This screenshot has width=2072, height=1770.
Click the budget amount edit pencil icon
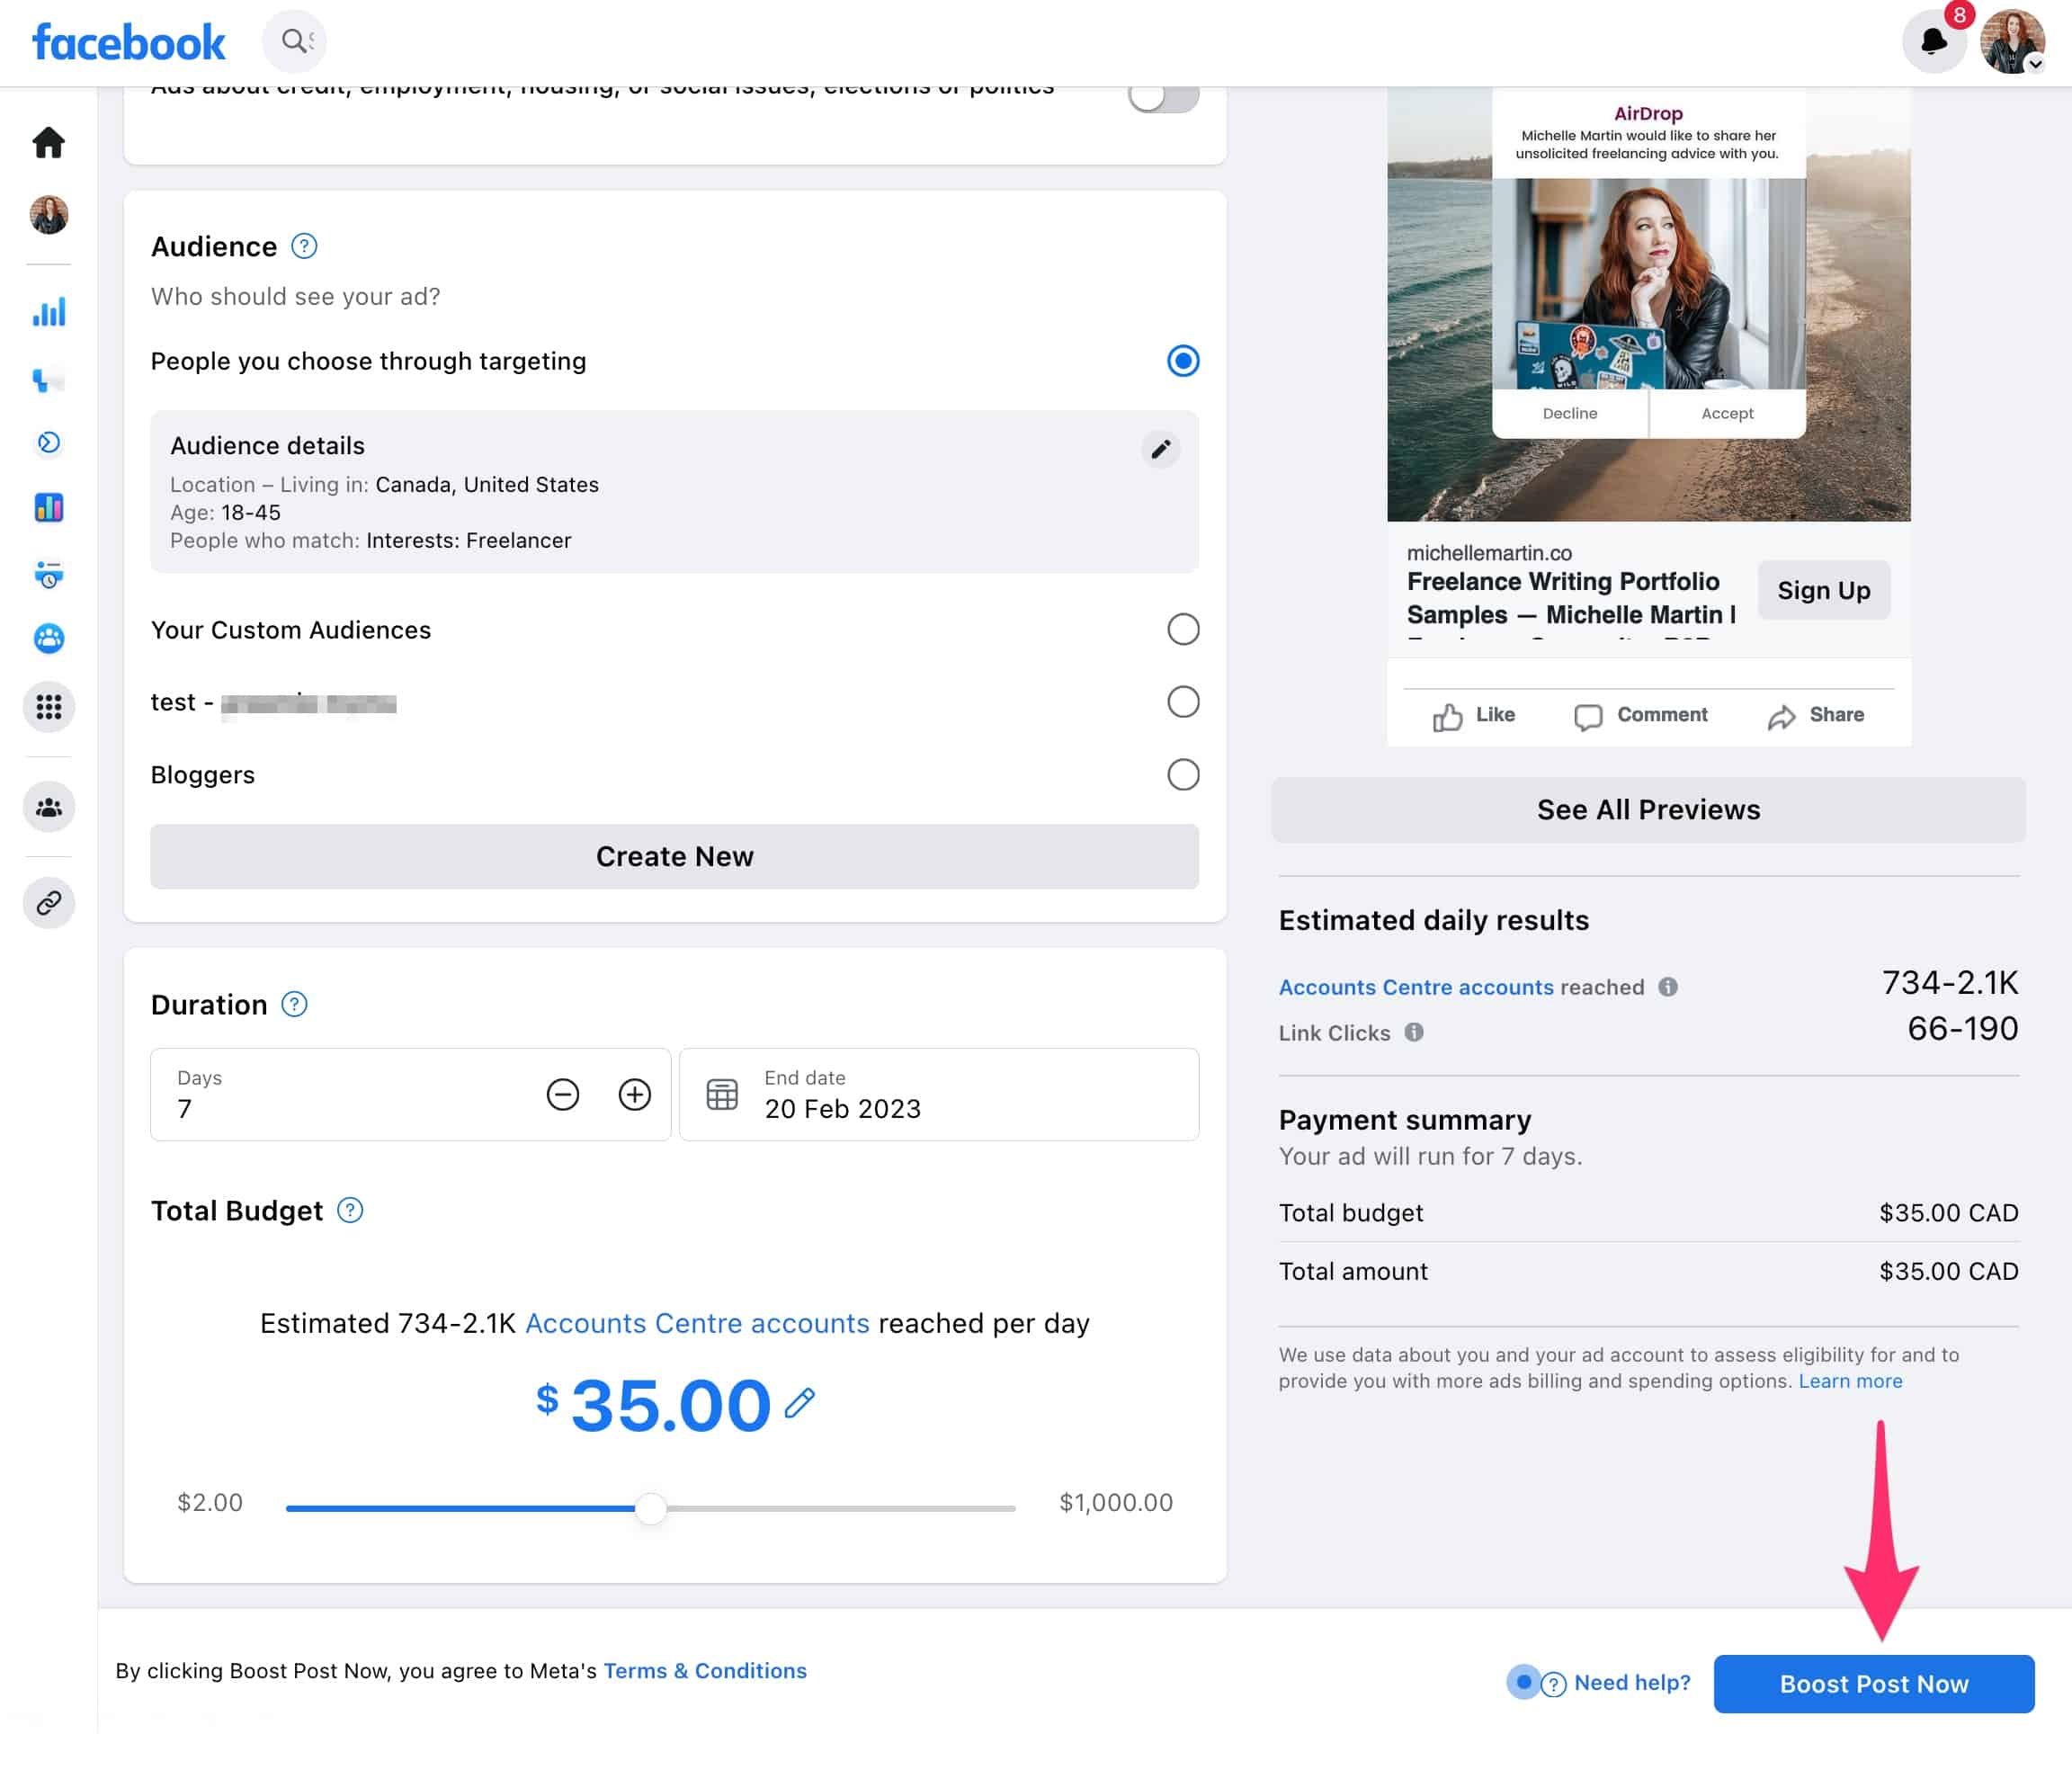coord(799,1405)
